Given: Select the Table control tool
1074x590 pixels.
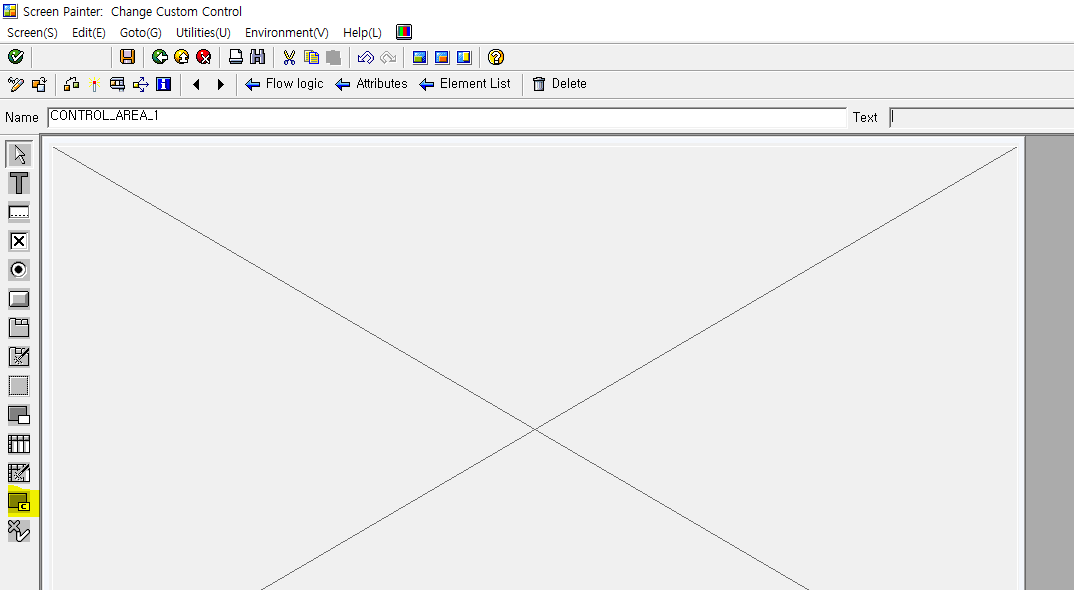Looking at the screenshot, I should click(x=18, y=444).
